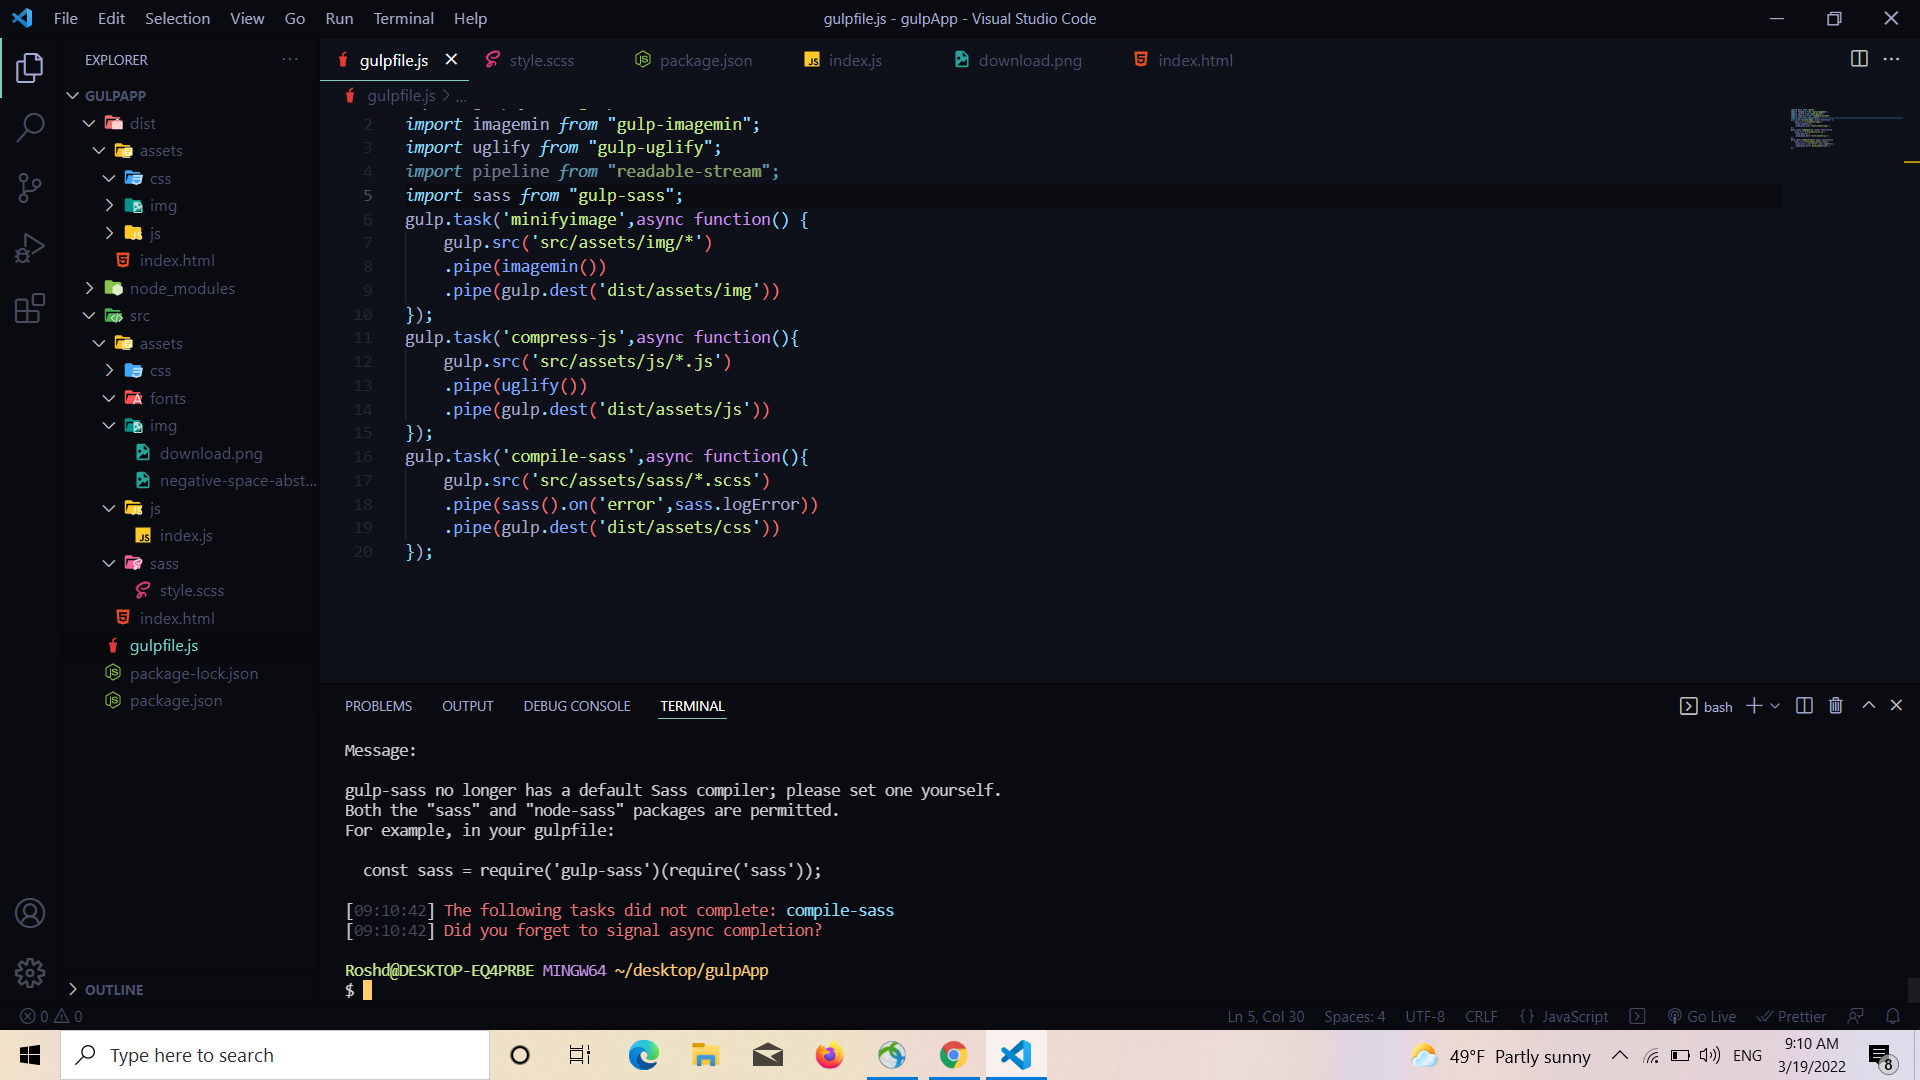Switch to the style.scss tab
The width and height of the screenshot is (1920, 1080).
pos(541,60)
